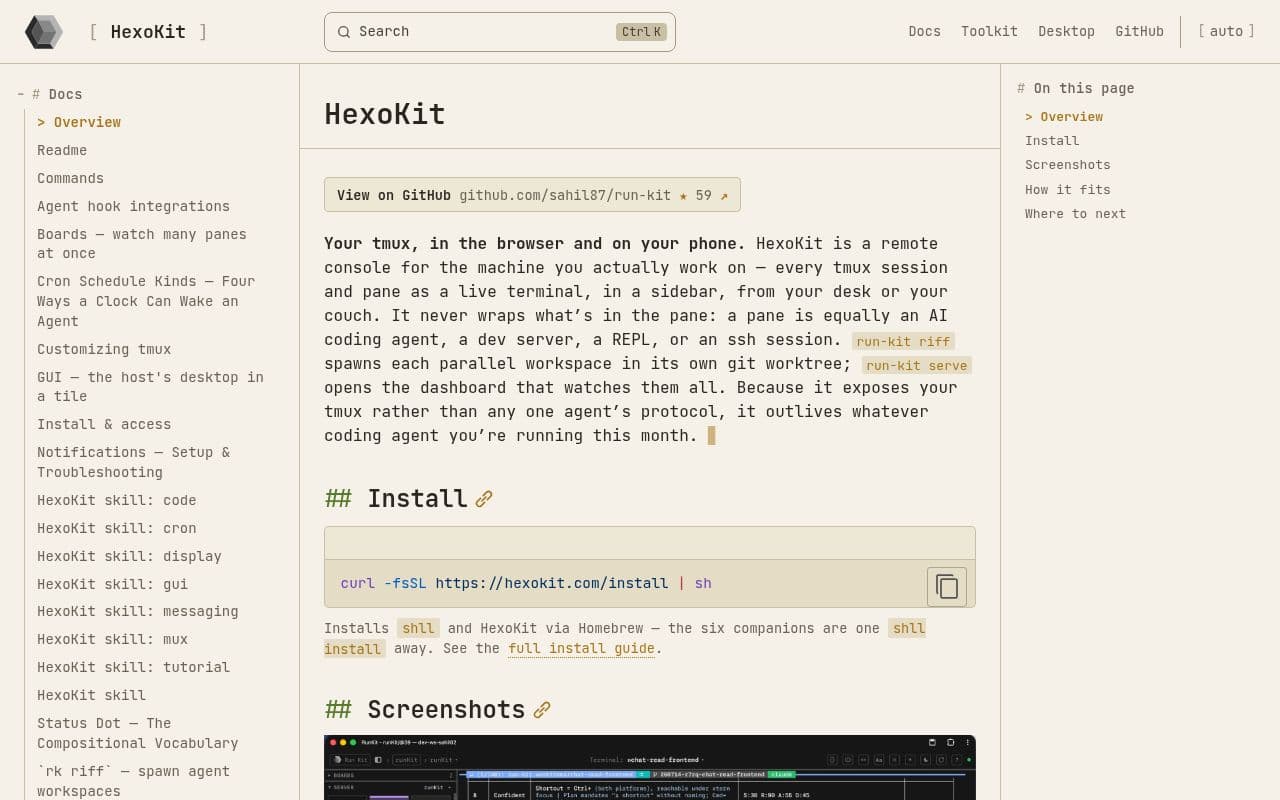Click the HexoKit page title heading

click(384, 114)
